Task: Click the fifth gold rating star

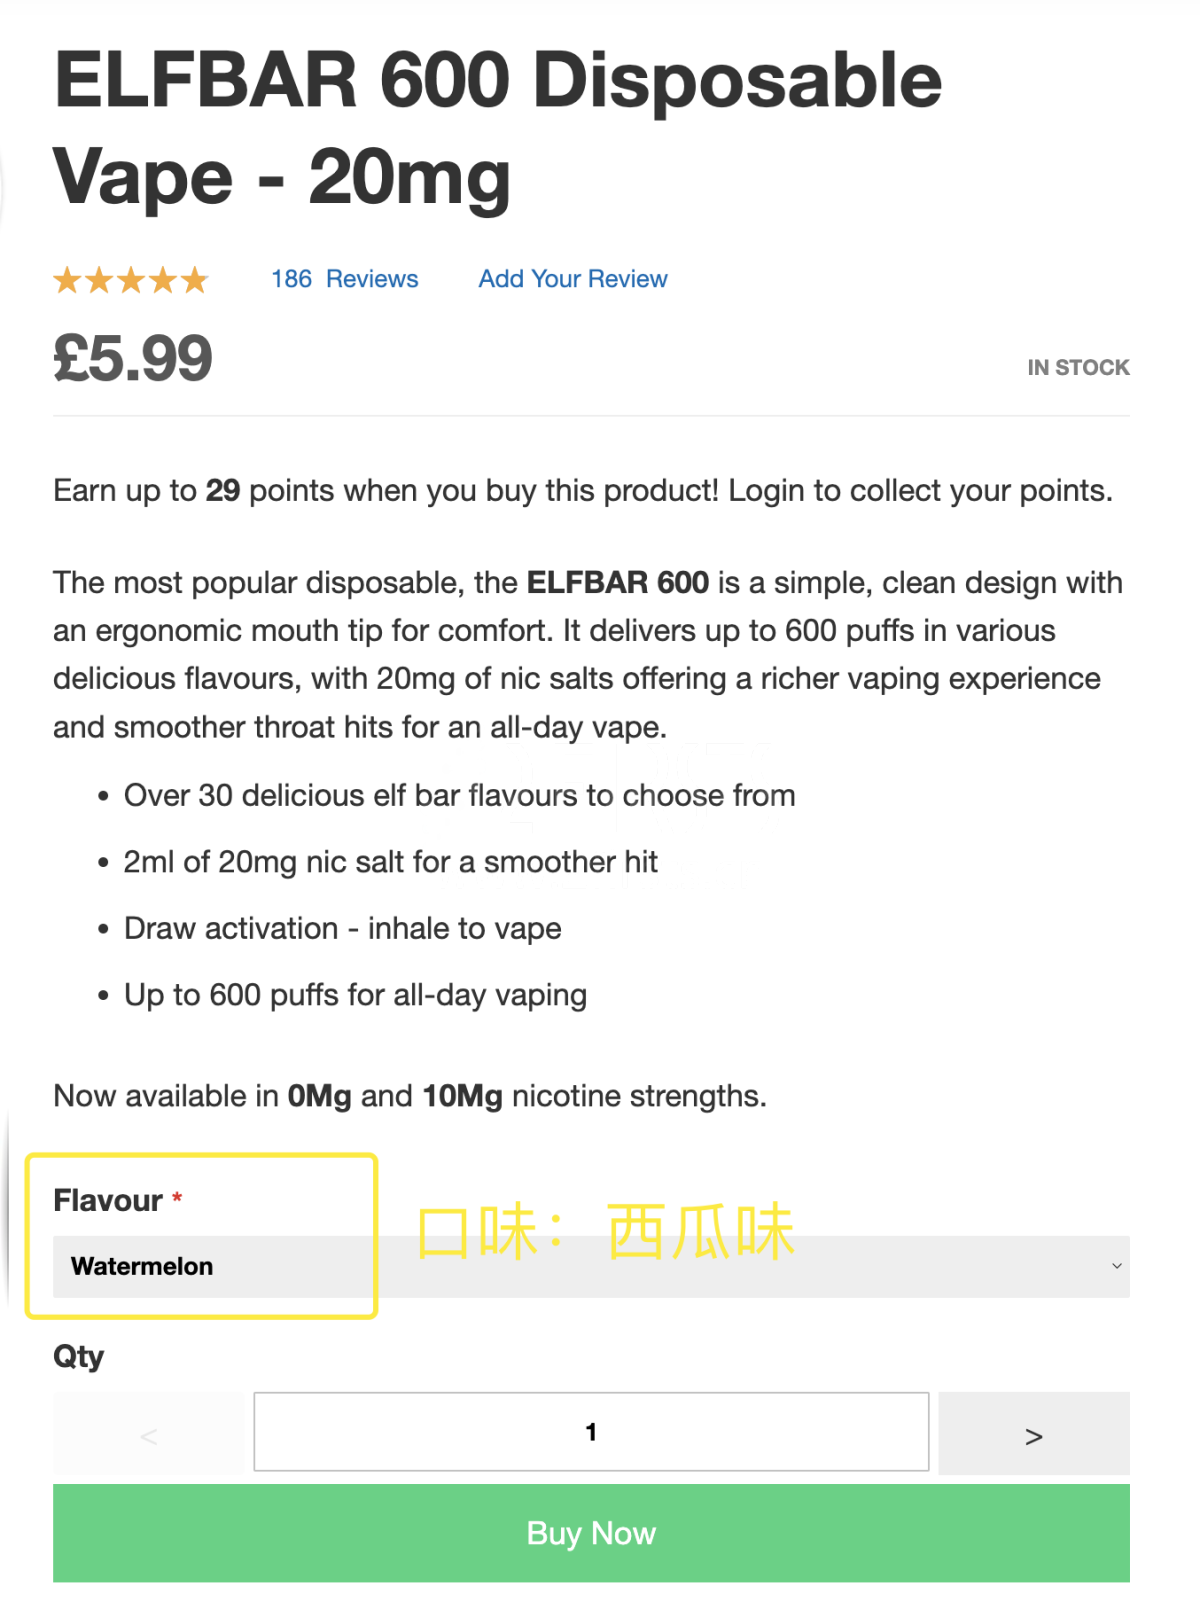Action: click(x=195, y=280)
